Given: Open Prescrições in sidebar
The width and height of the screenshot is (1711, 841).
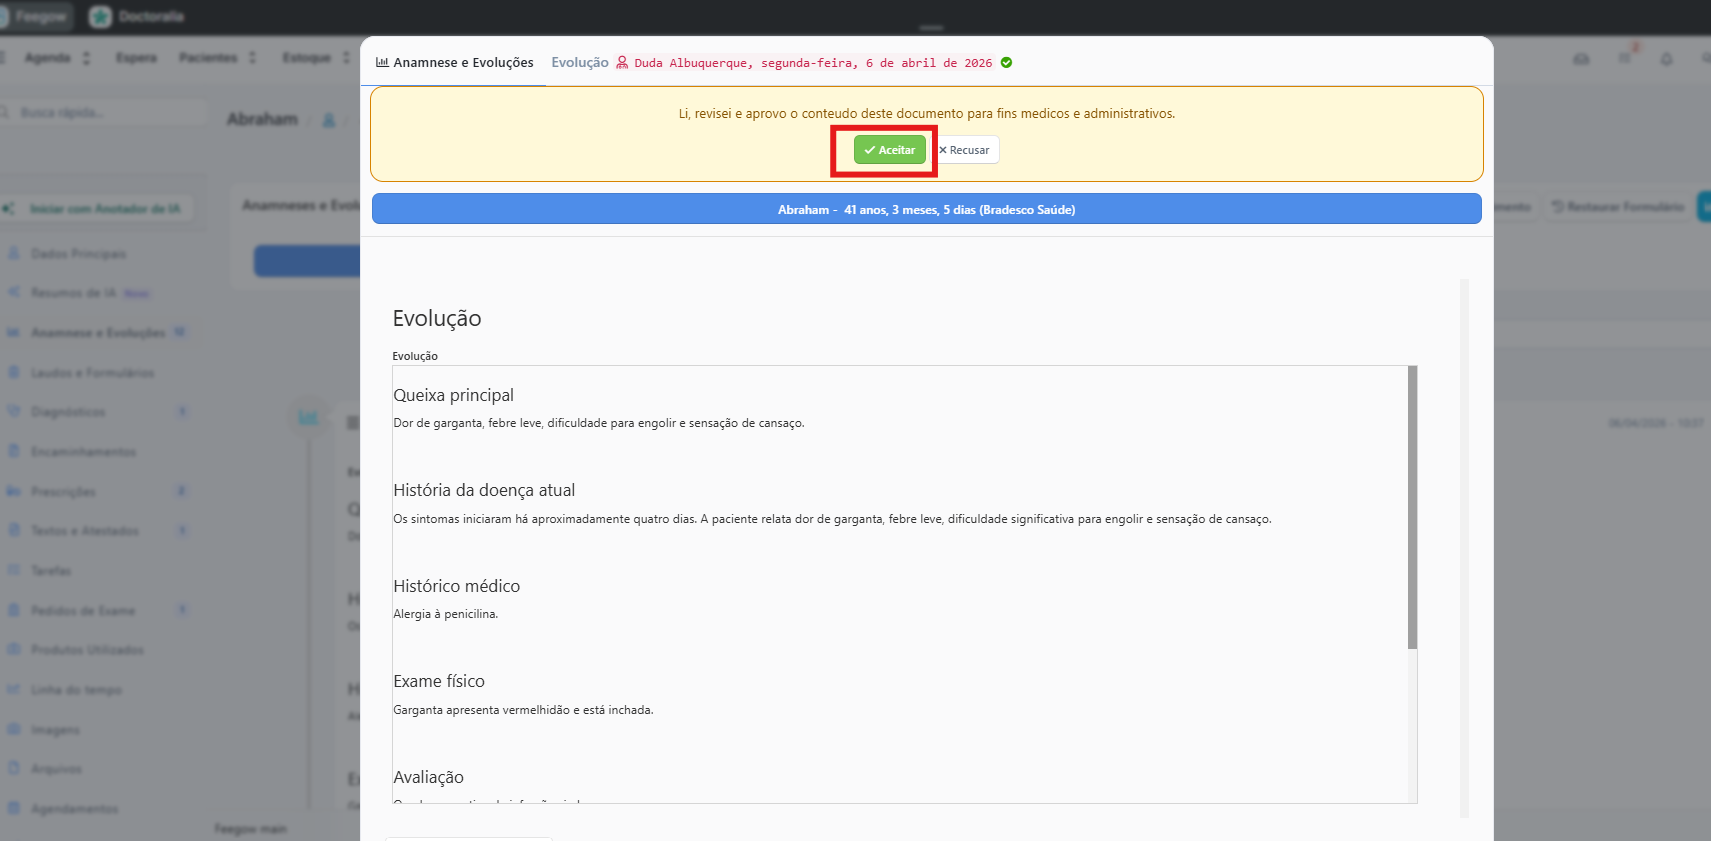Looking at the screenshot, I should click(x=63, y=492).
